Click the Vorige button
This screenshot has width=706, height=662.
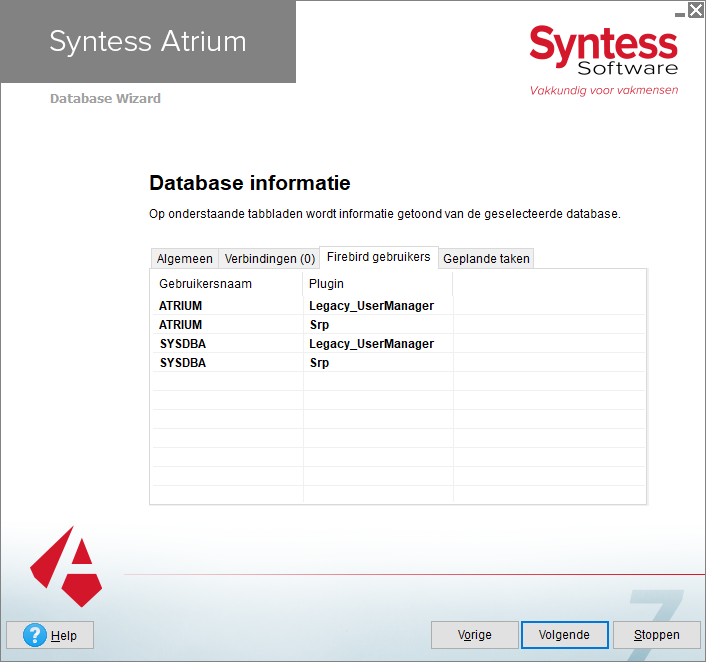click(475, 635)
